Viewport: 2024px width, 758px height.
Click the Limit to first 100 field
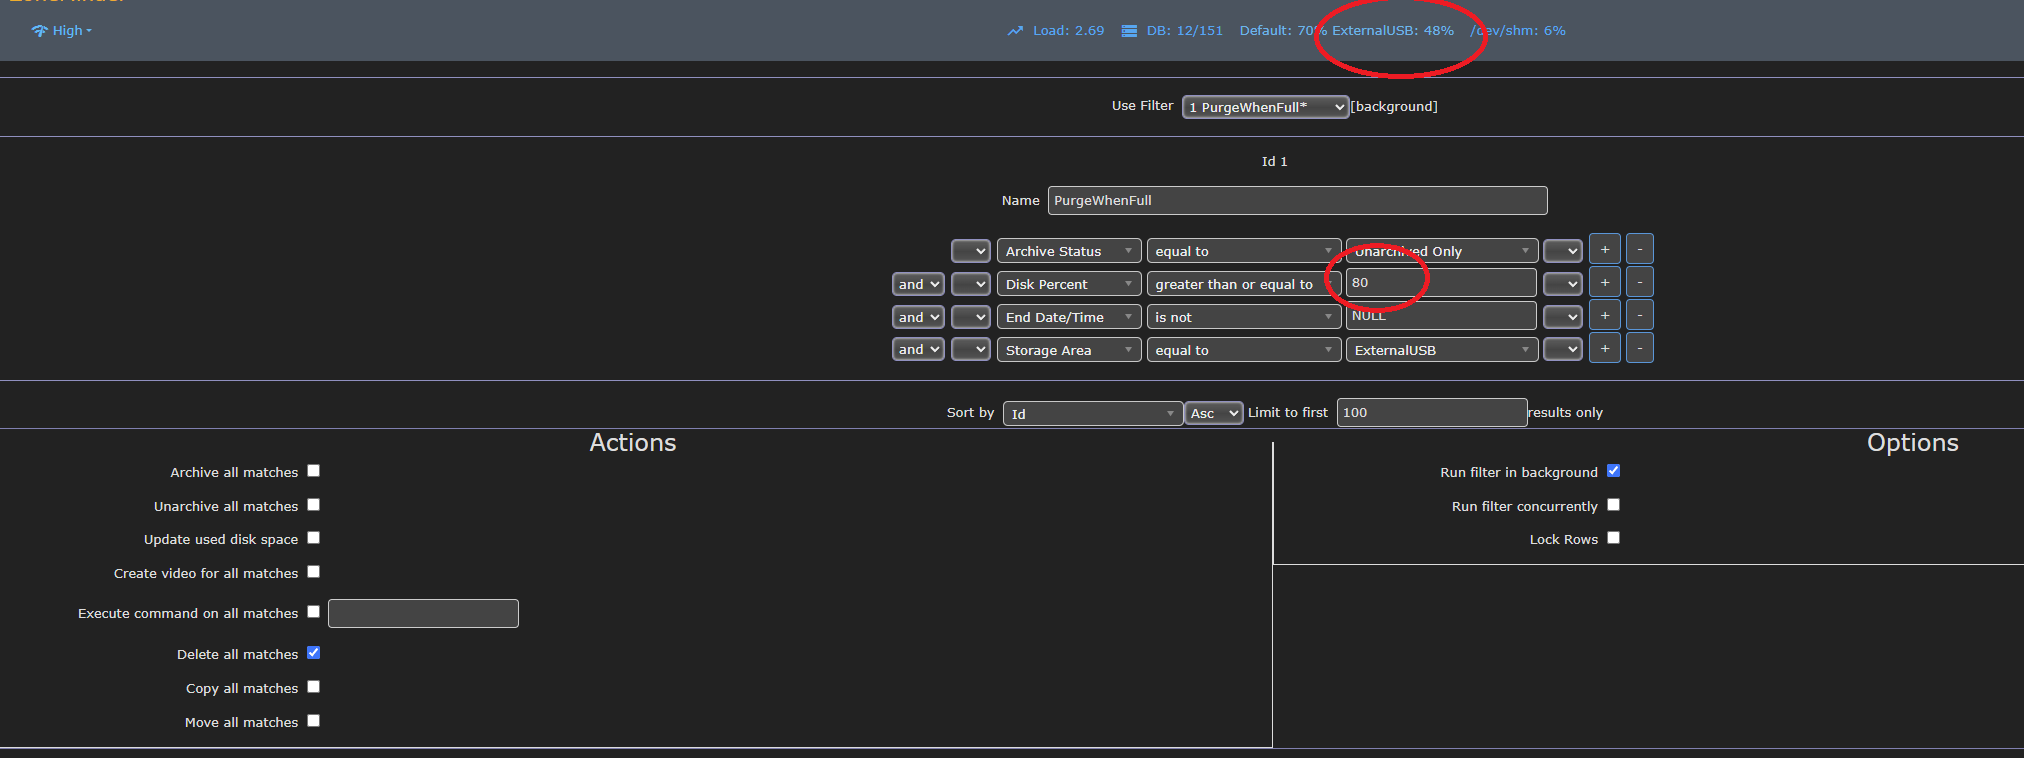(x=1431, y=412)
